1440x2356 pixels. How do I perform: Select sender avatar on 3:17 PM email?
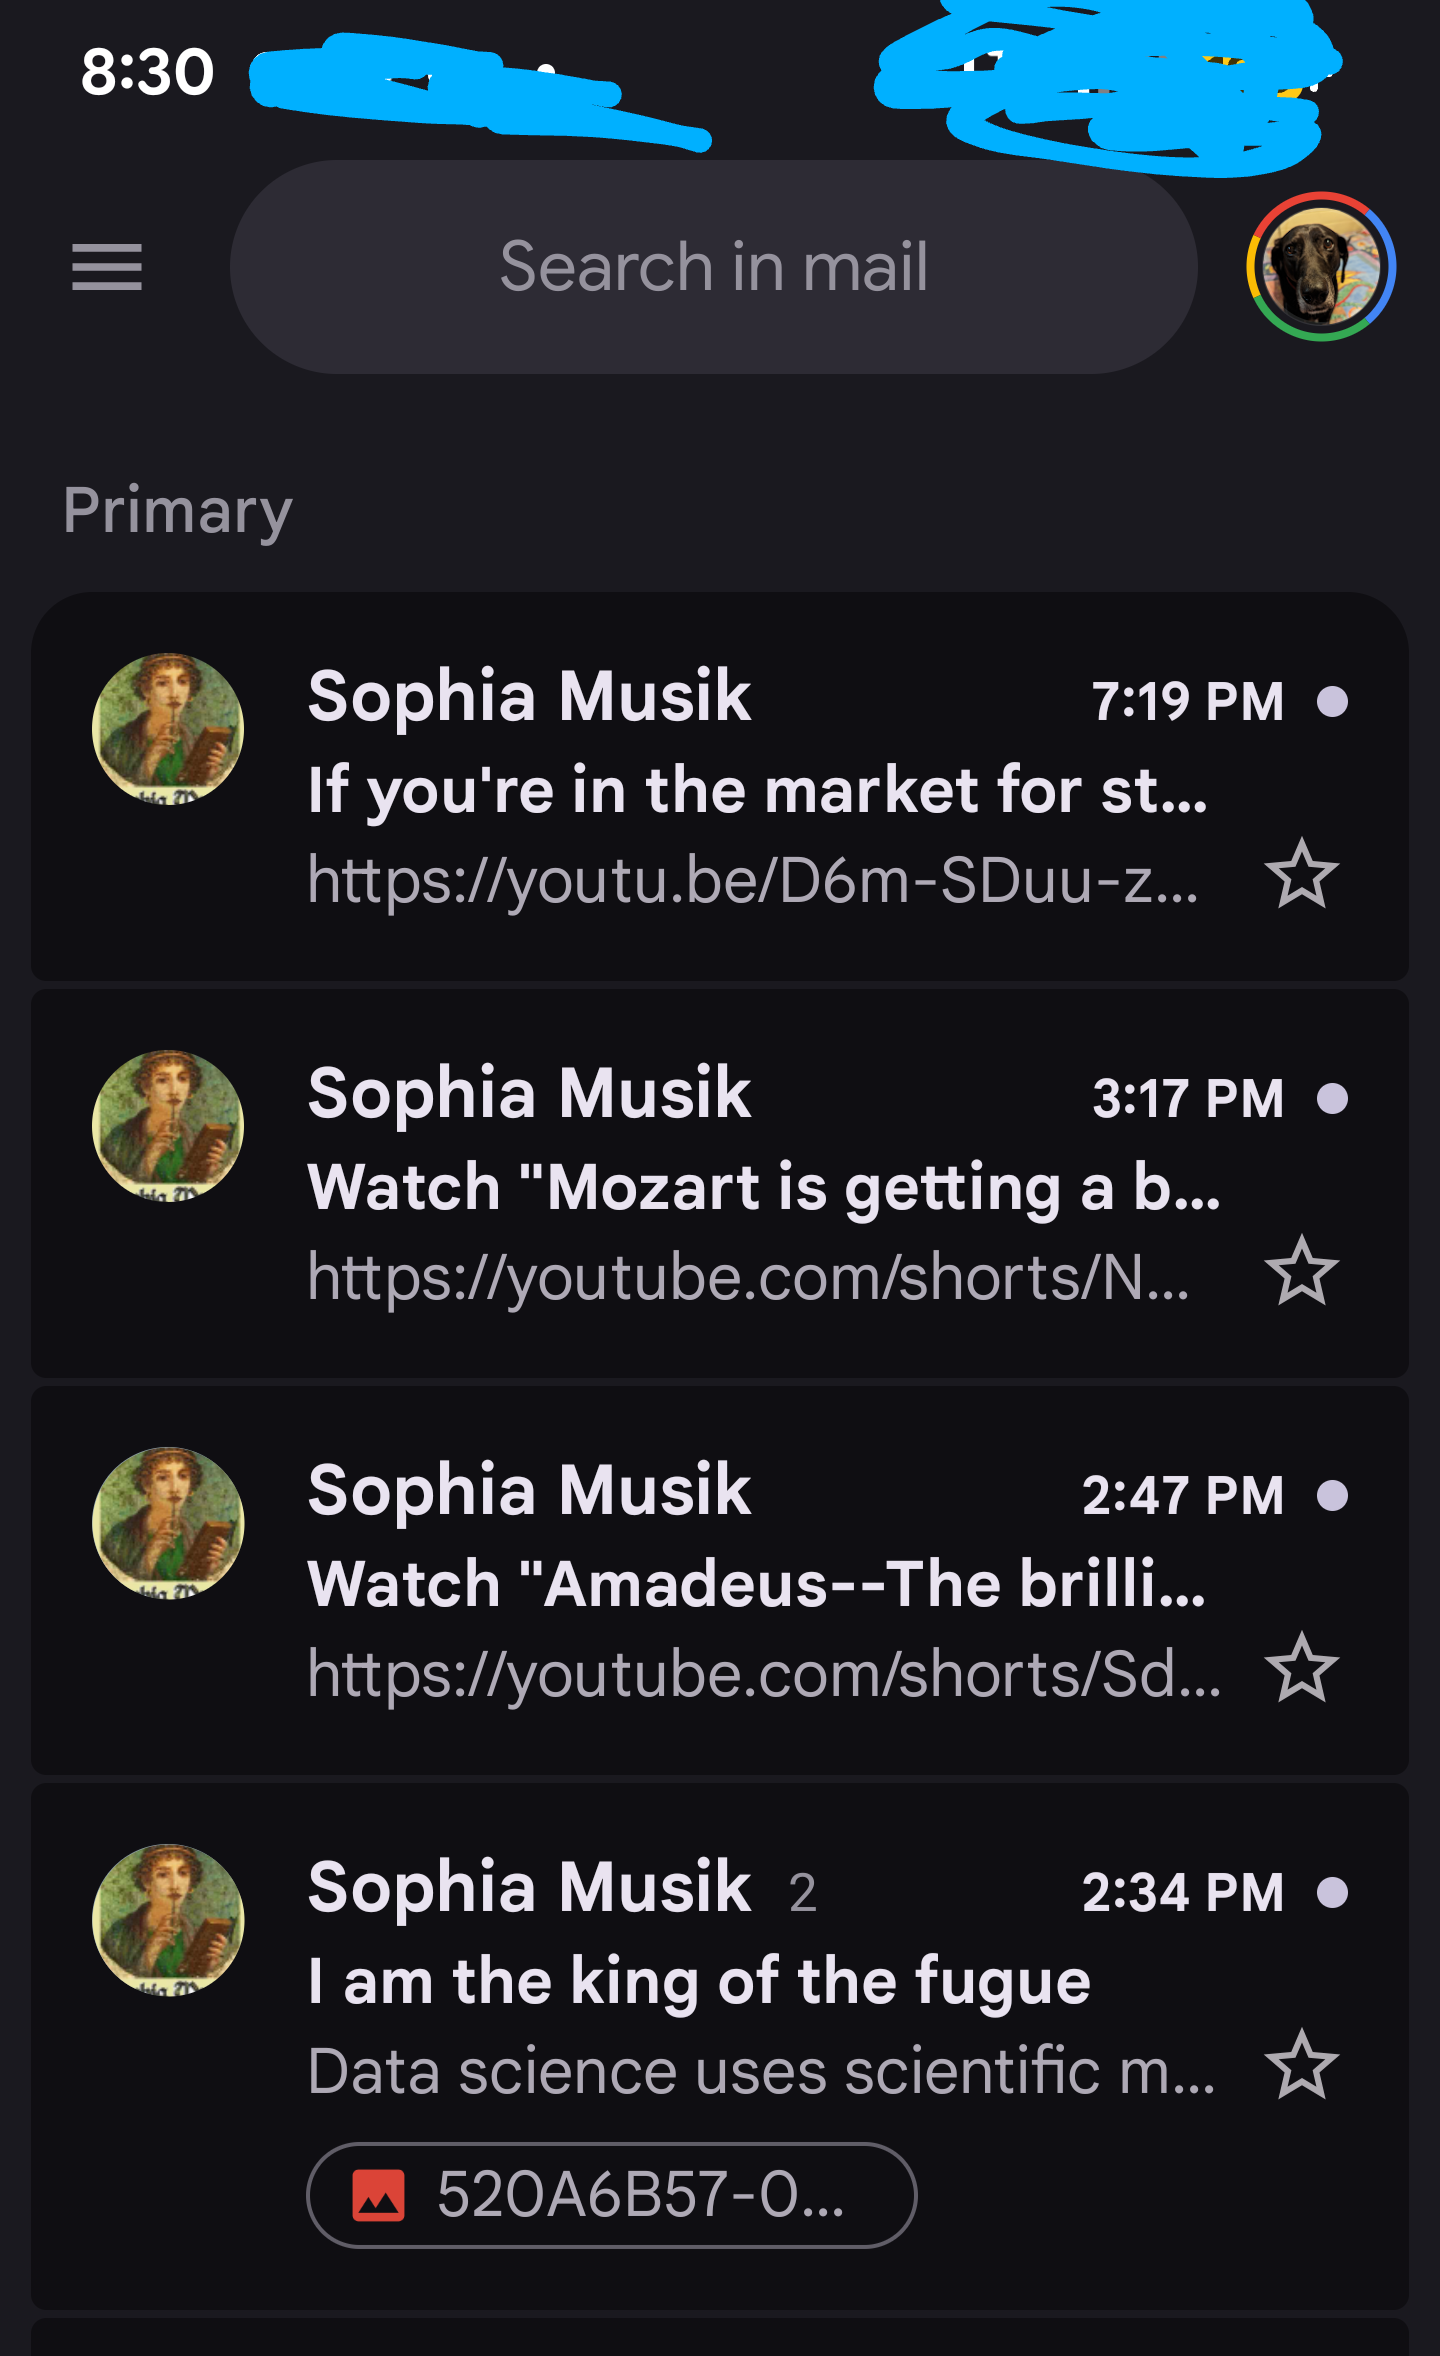coord(168,1126)
